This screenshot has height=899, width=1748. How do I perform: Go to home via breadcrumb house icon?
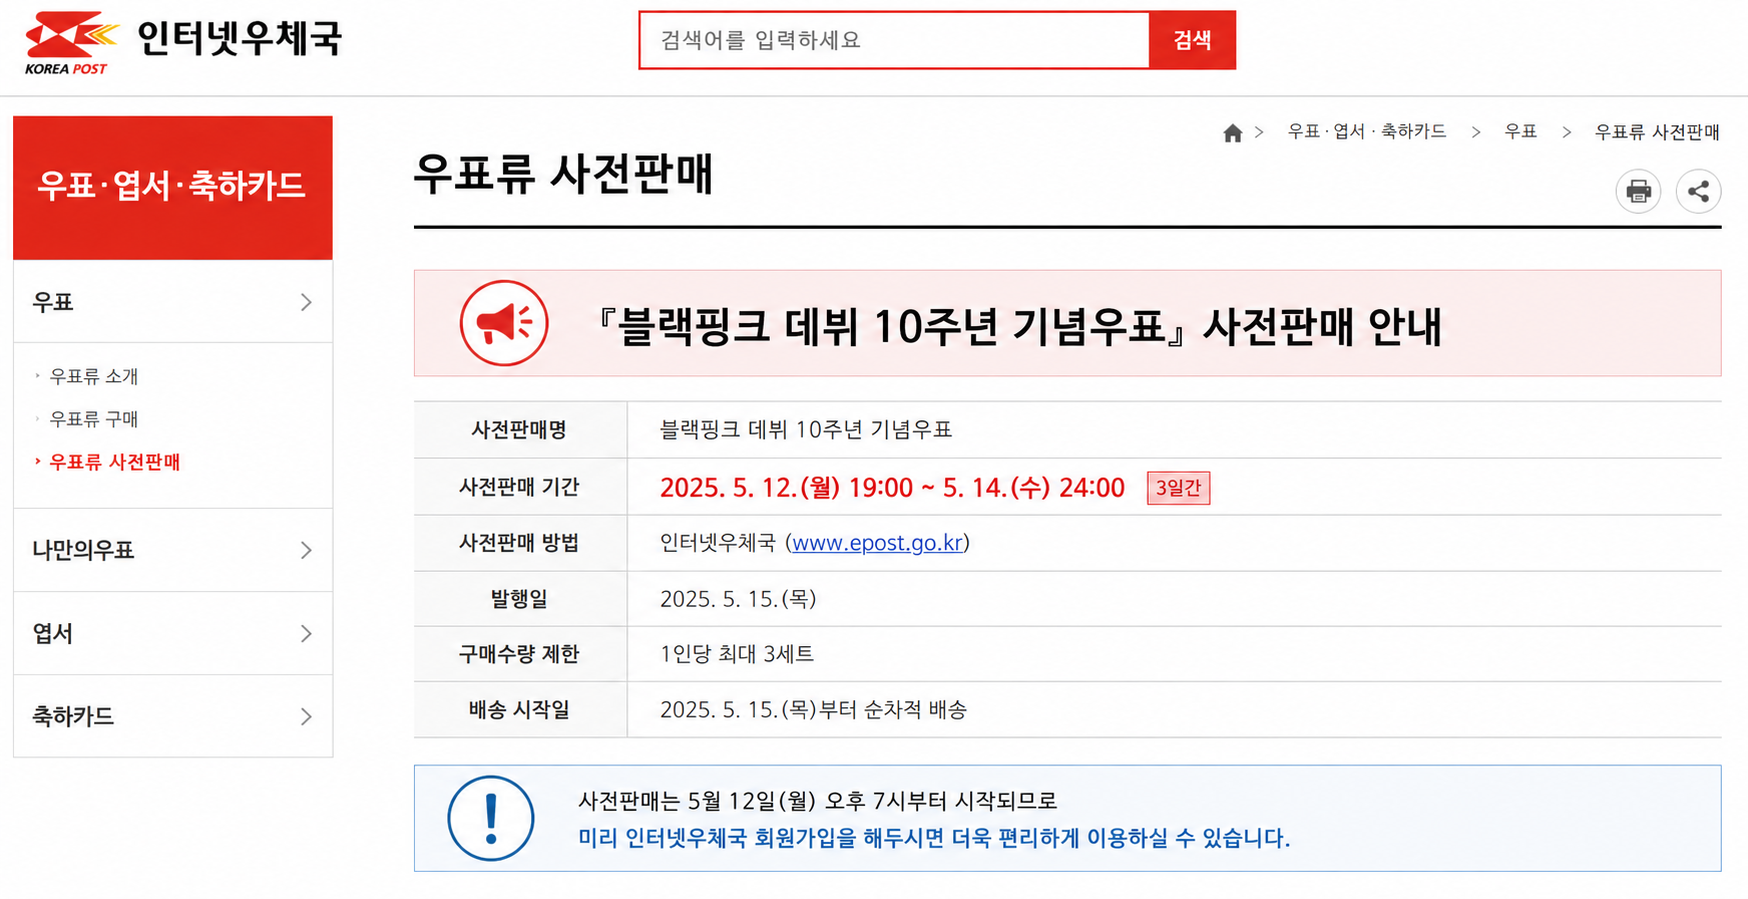pos(1232,133)
